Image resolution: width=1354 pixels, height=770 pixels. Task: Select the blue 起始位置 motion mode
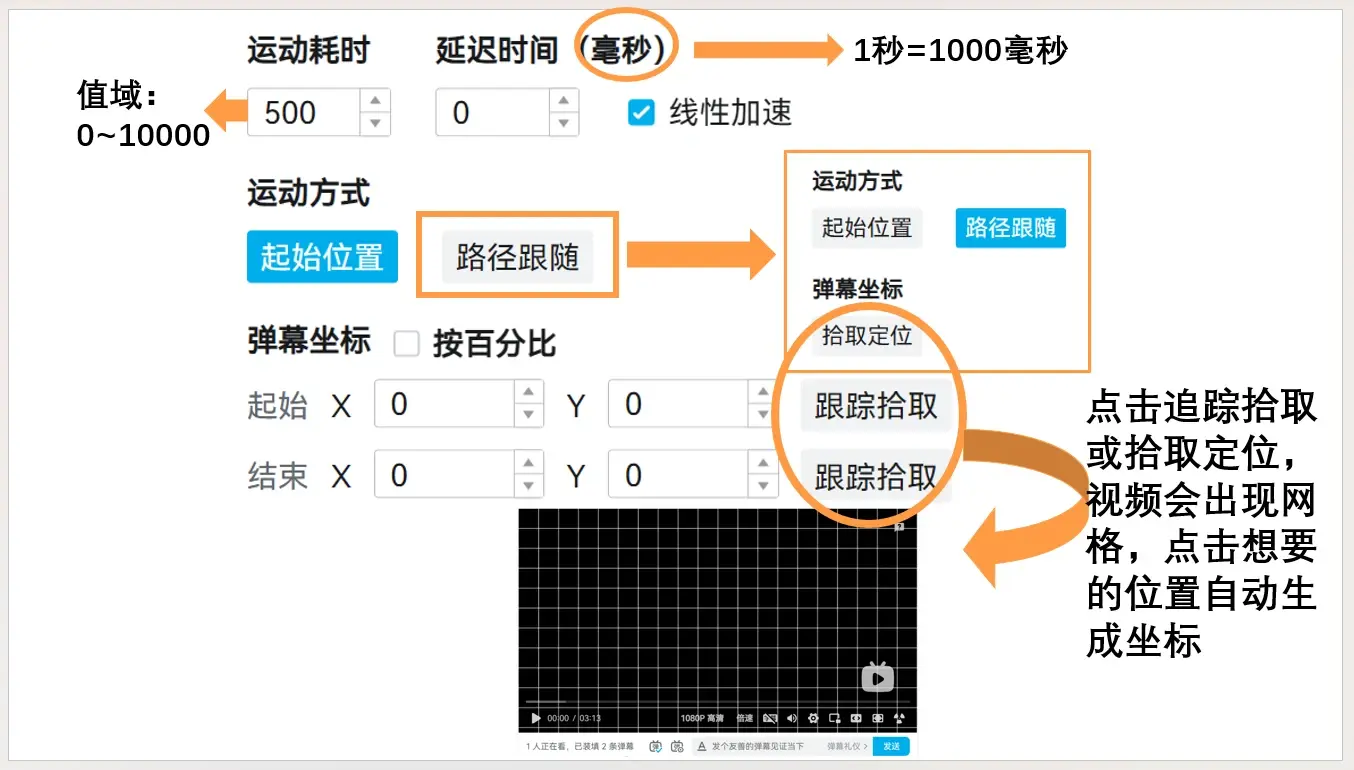pos(322,257)
